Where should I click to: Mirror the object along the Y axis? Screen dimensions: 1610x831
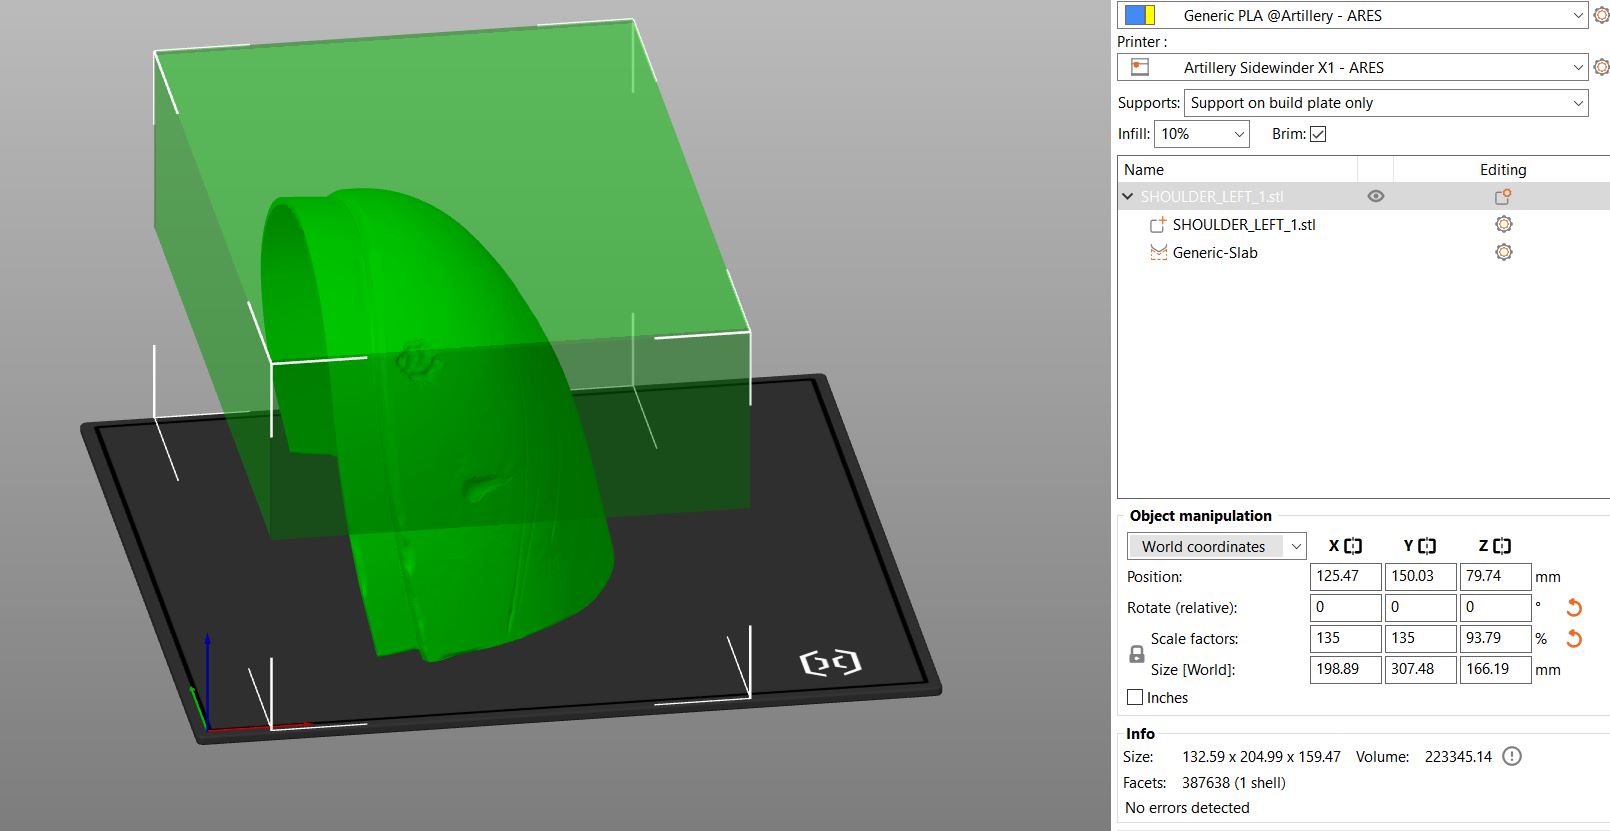(x=1427, y=546)
